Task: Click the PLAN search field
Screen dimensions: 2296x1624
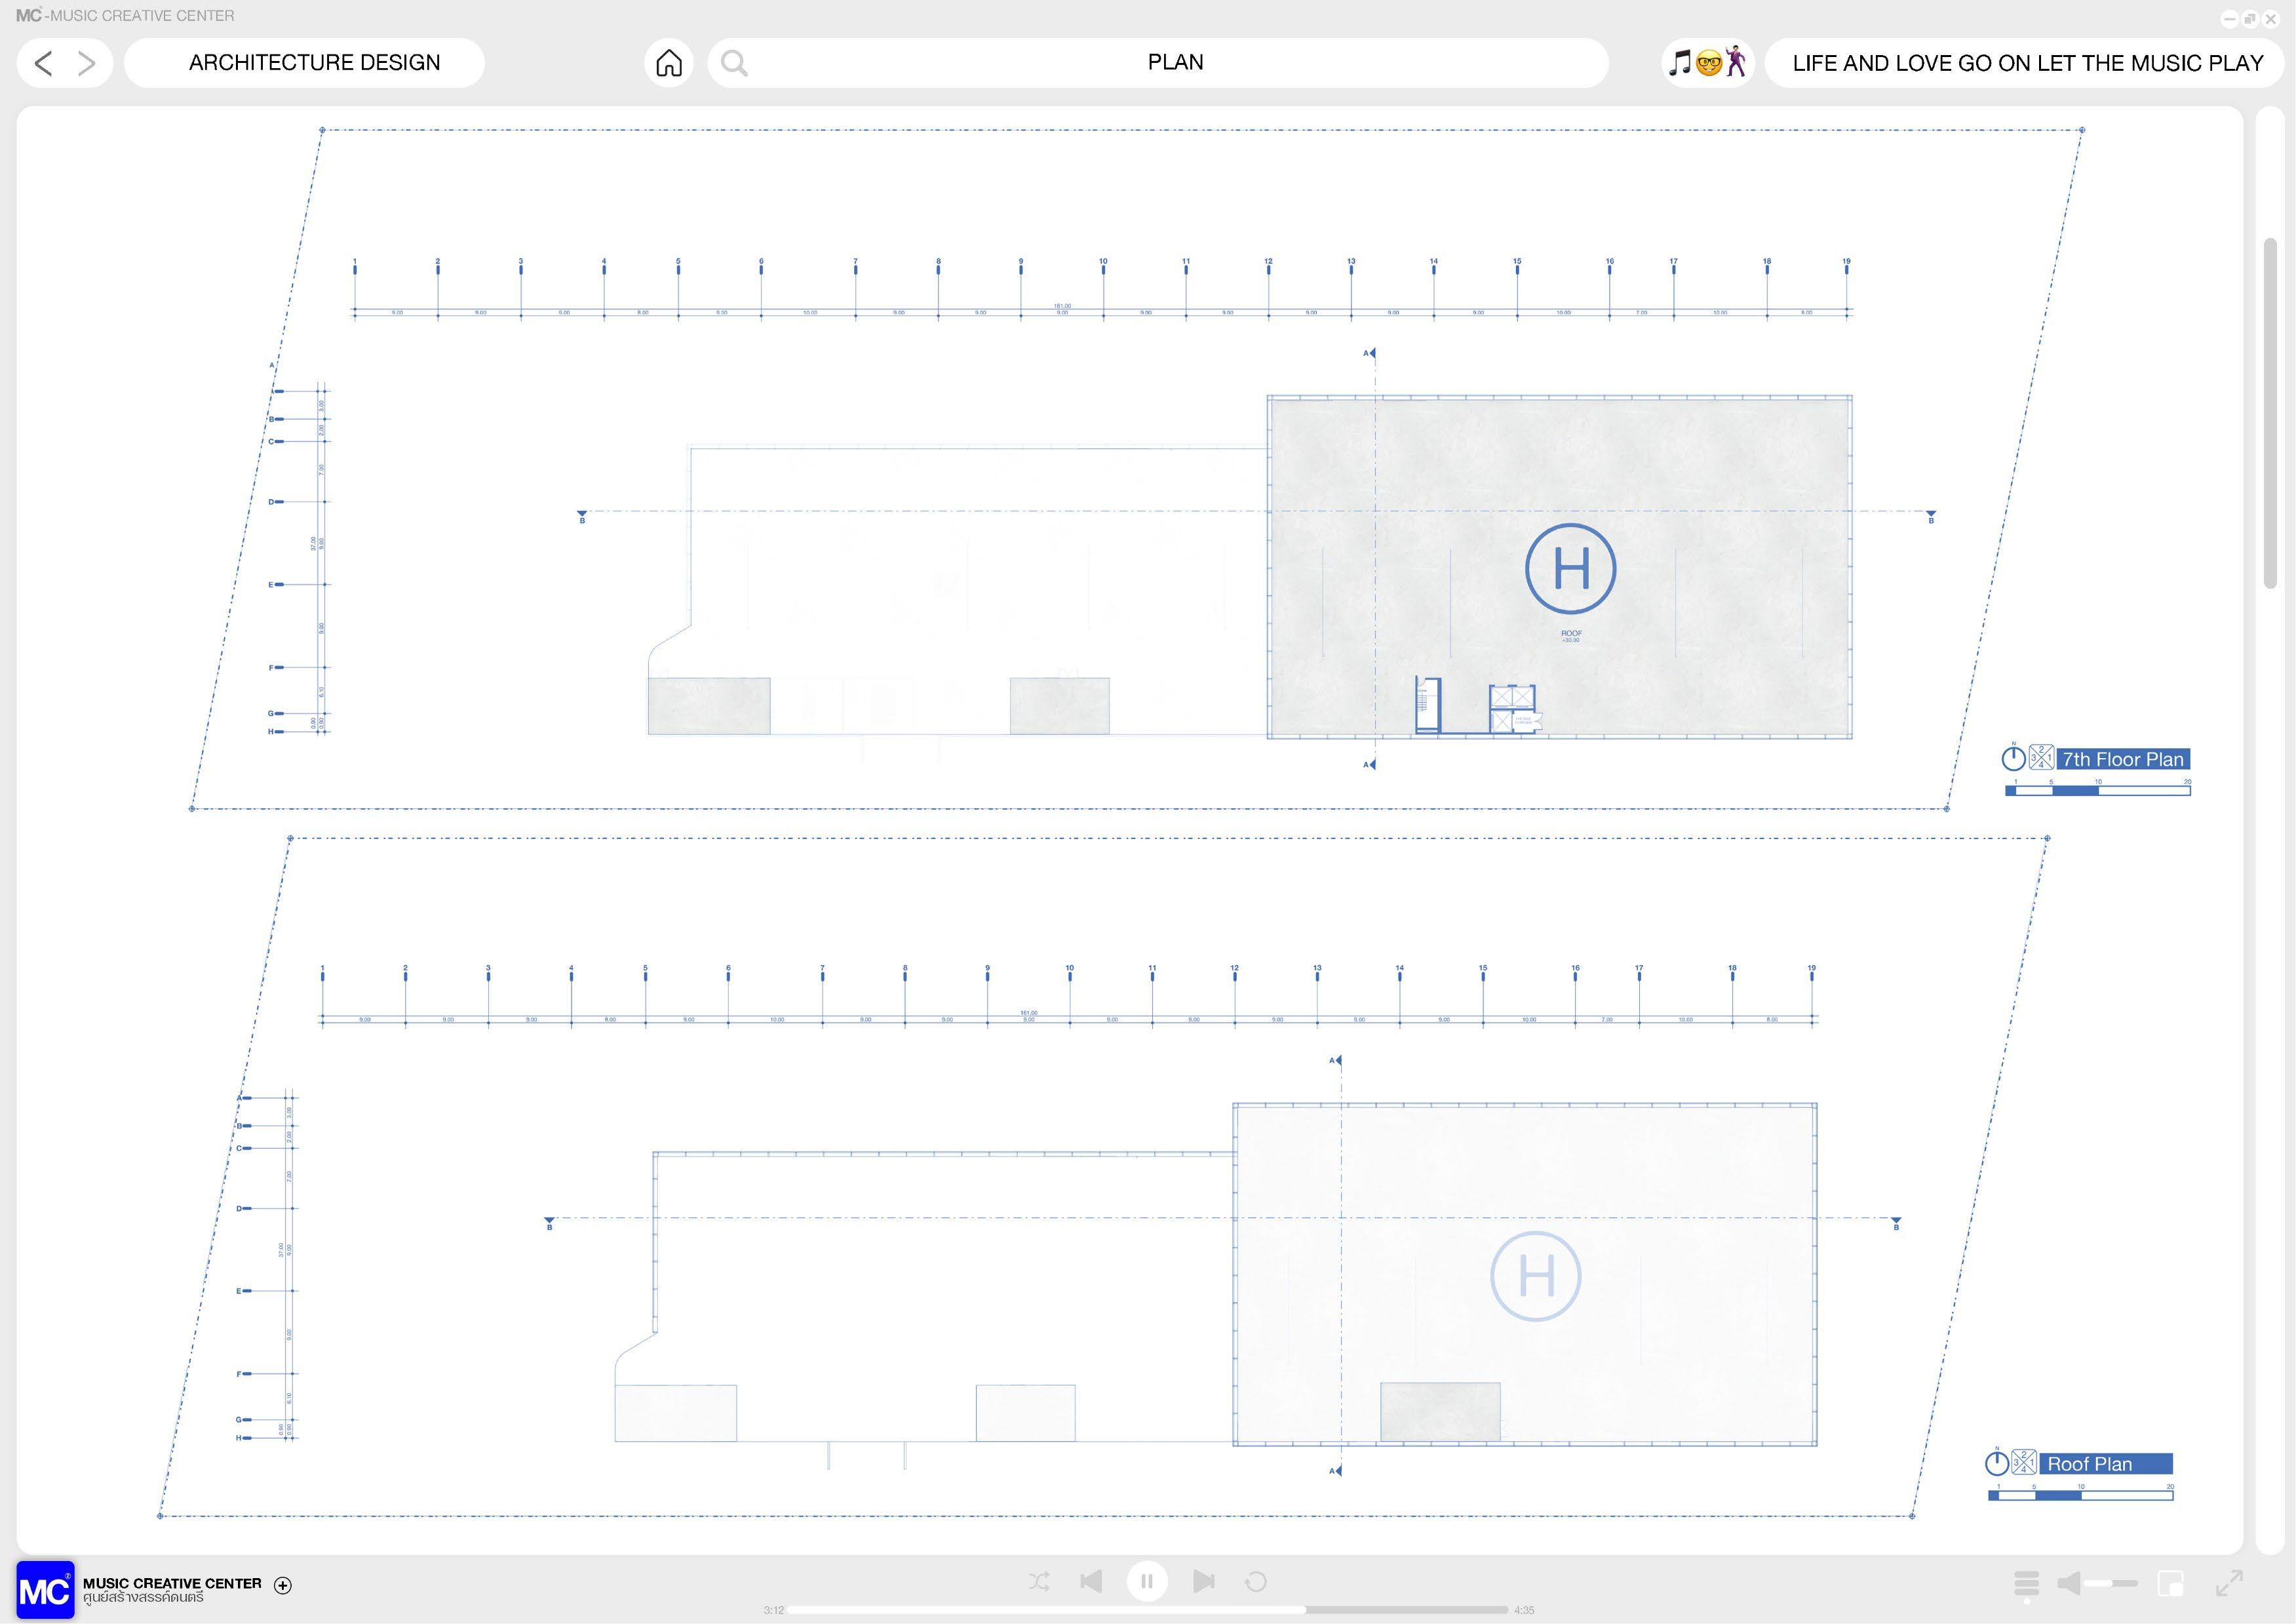Action: coord(1175,63)
